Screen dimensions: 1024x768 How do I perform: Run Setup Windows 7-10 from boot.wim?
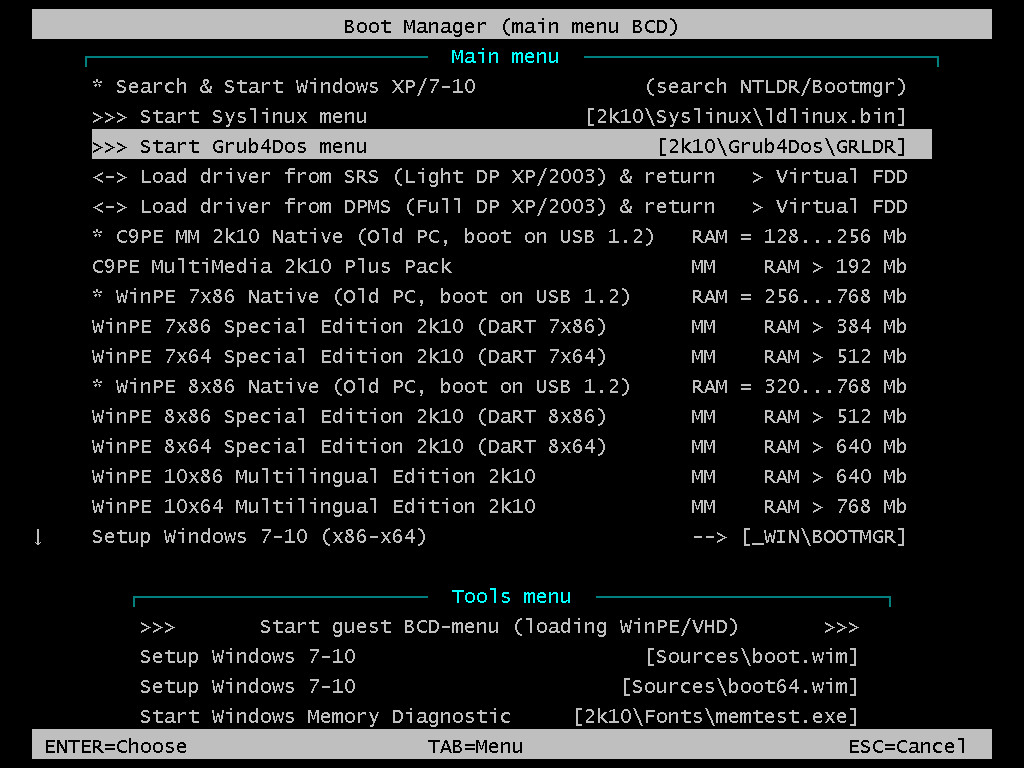[250, 656]
